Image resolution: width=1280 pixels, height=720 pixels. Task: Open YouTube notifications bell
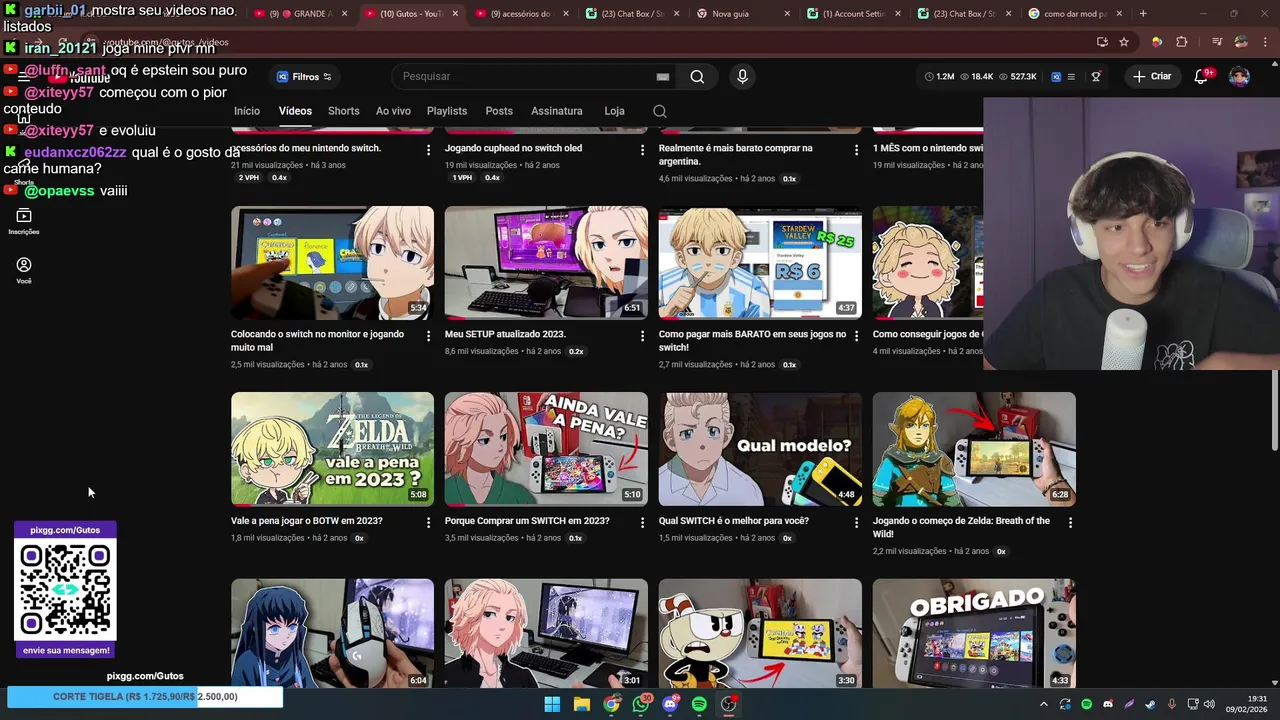(x=1201, y=77)
